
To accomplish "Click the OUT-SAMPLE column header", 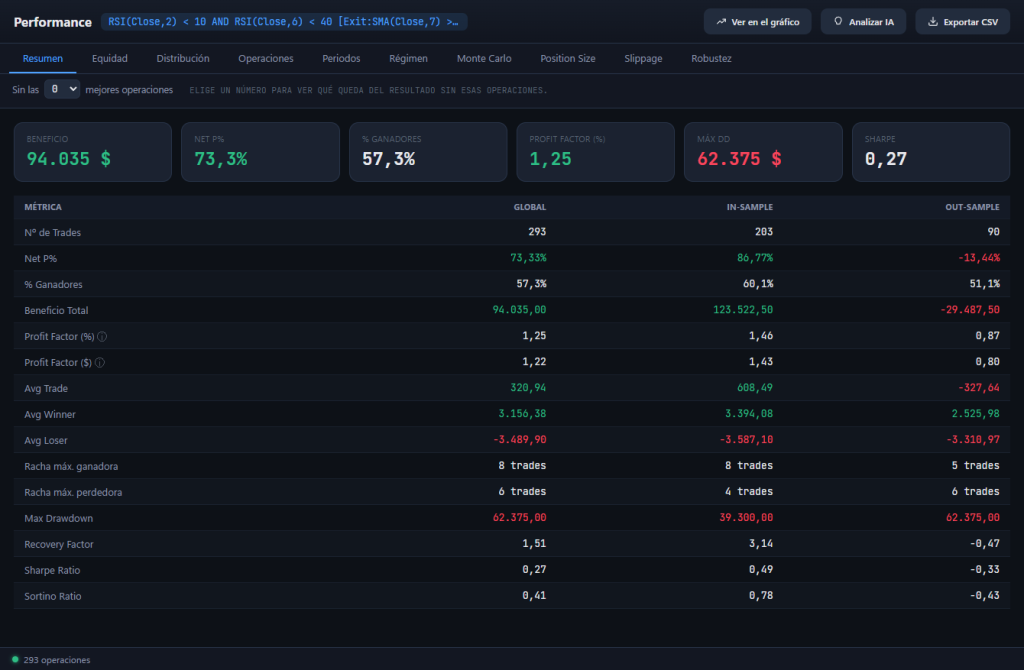I will click(972, 207).
